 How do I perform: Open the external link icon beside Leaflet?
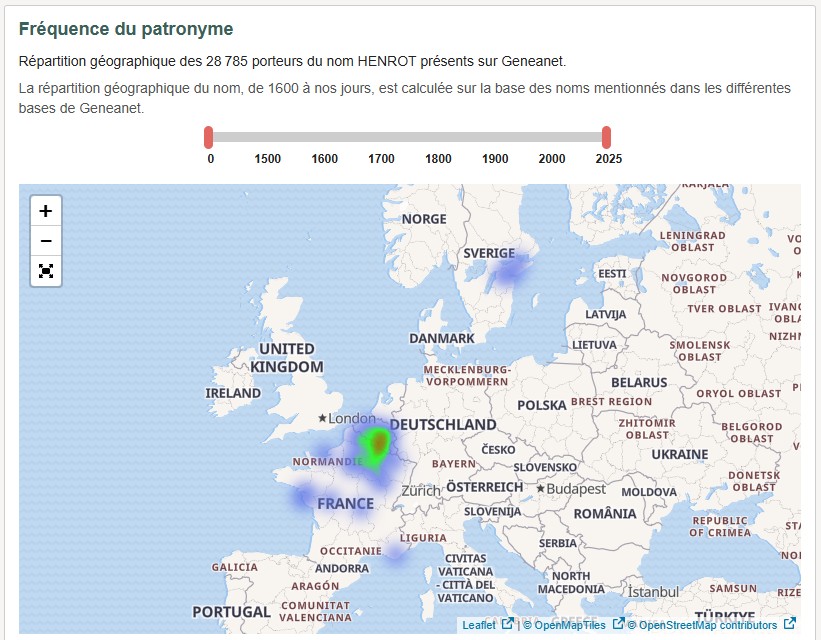[x=505, y=623]
